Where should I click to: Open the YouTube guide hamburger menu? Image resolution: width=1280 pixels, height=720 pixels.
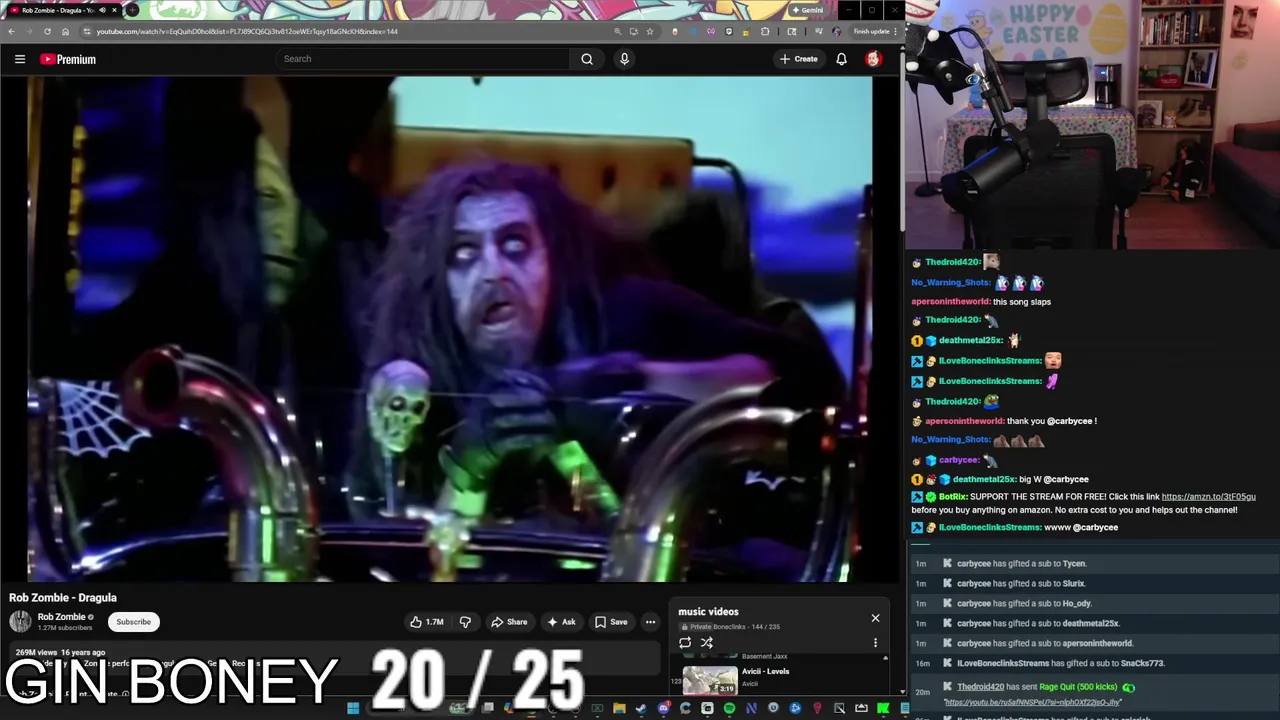(19, 59)
